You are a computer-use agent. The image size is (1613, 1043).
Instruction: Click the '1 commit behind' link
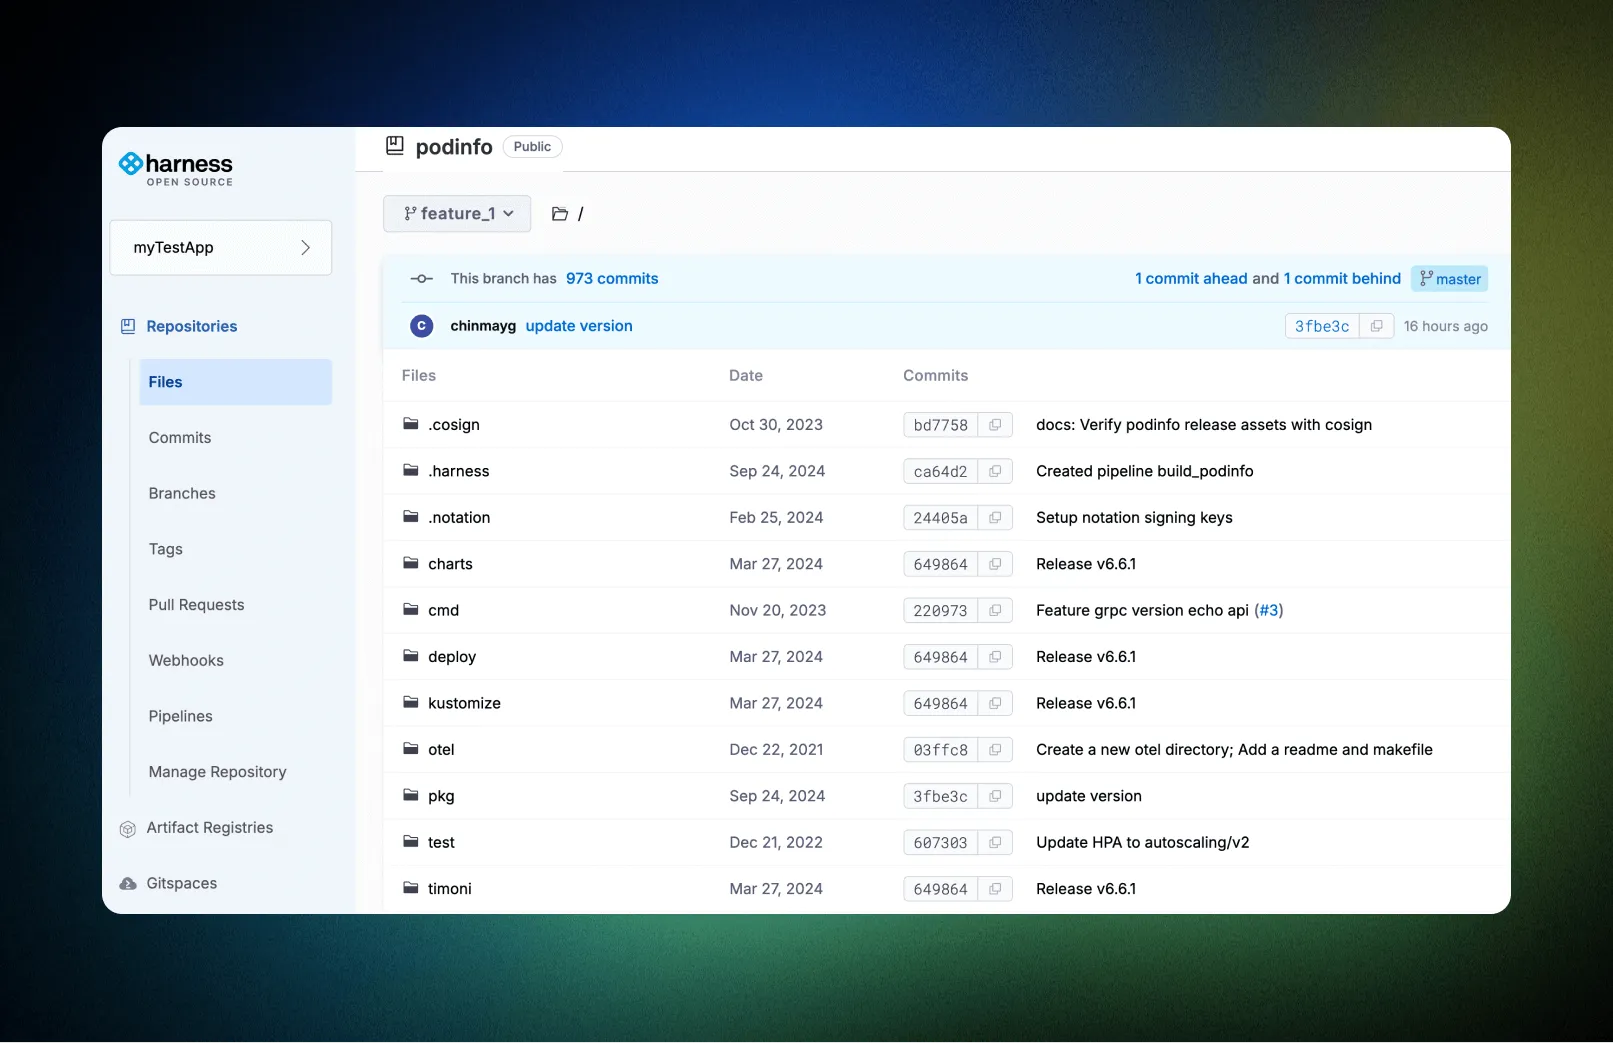tap(1342, 279)
